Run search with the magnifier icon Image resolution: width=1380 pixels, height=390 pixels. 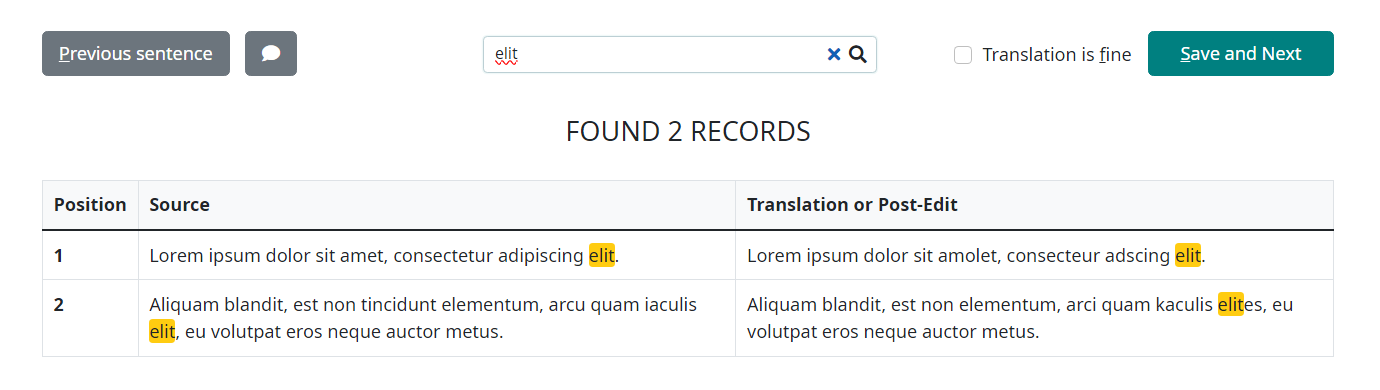(x=857, y=55)
